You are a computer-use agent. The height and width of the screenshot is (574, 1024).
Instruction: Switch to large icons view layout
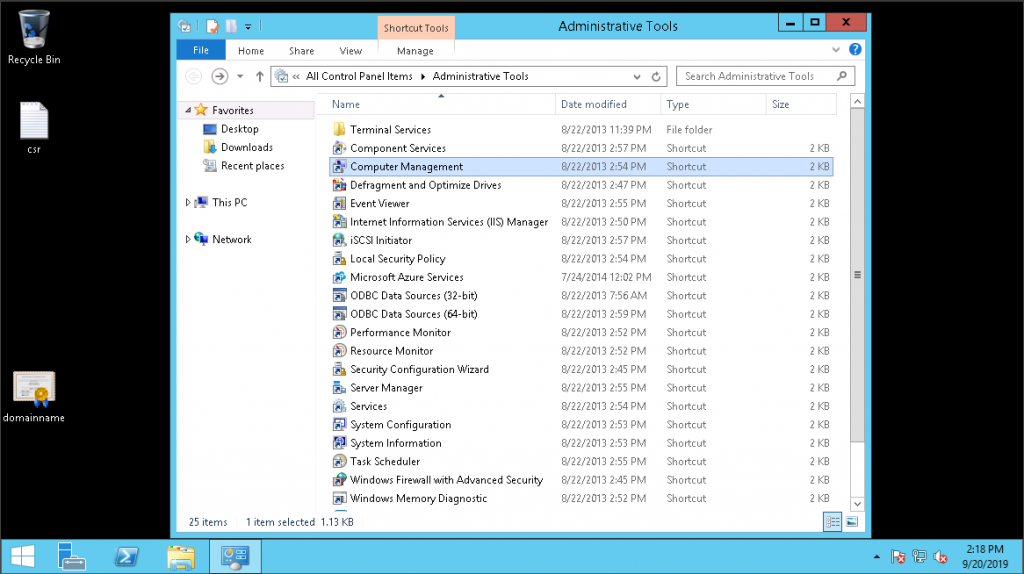pyautogui.click(x=852, y=522)
